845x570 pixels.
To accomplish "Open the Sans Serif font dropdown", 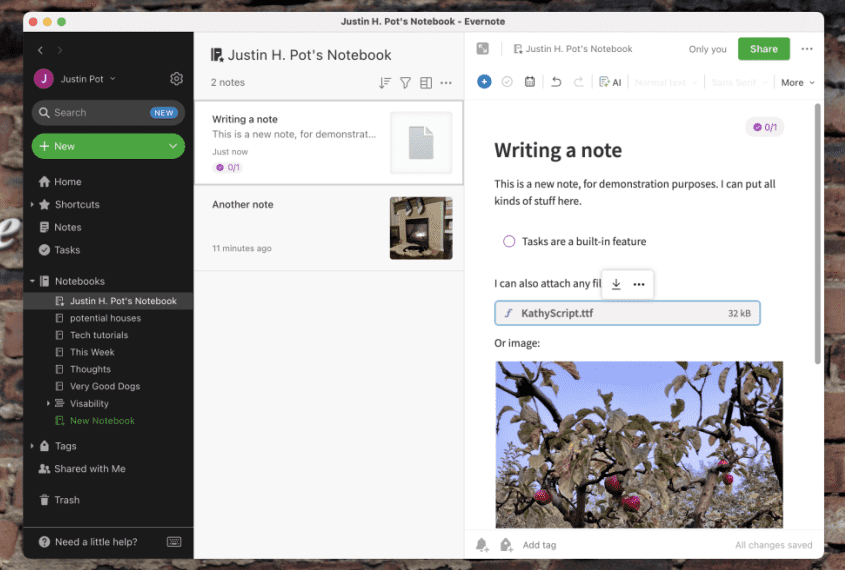I will pyautogui.click(x=739, y=82).
